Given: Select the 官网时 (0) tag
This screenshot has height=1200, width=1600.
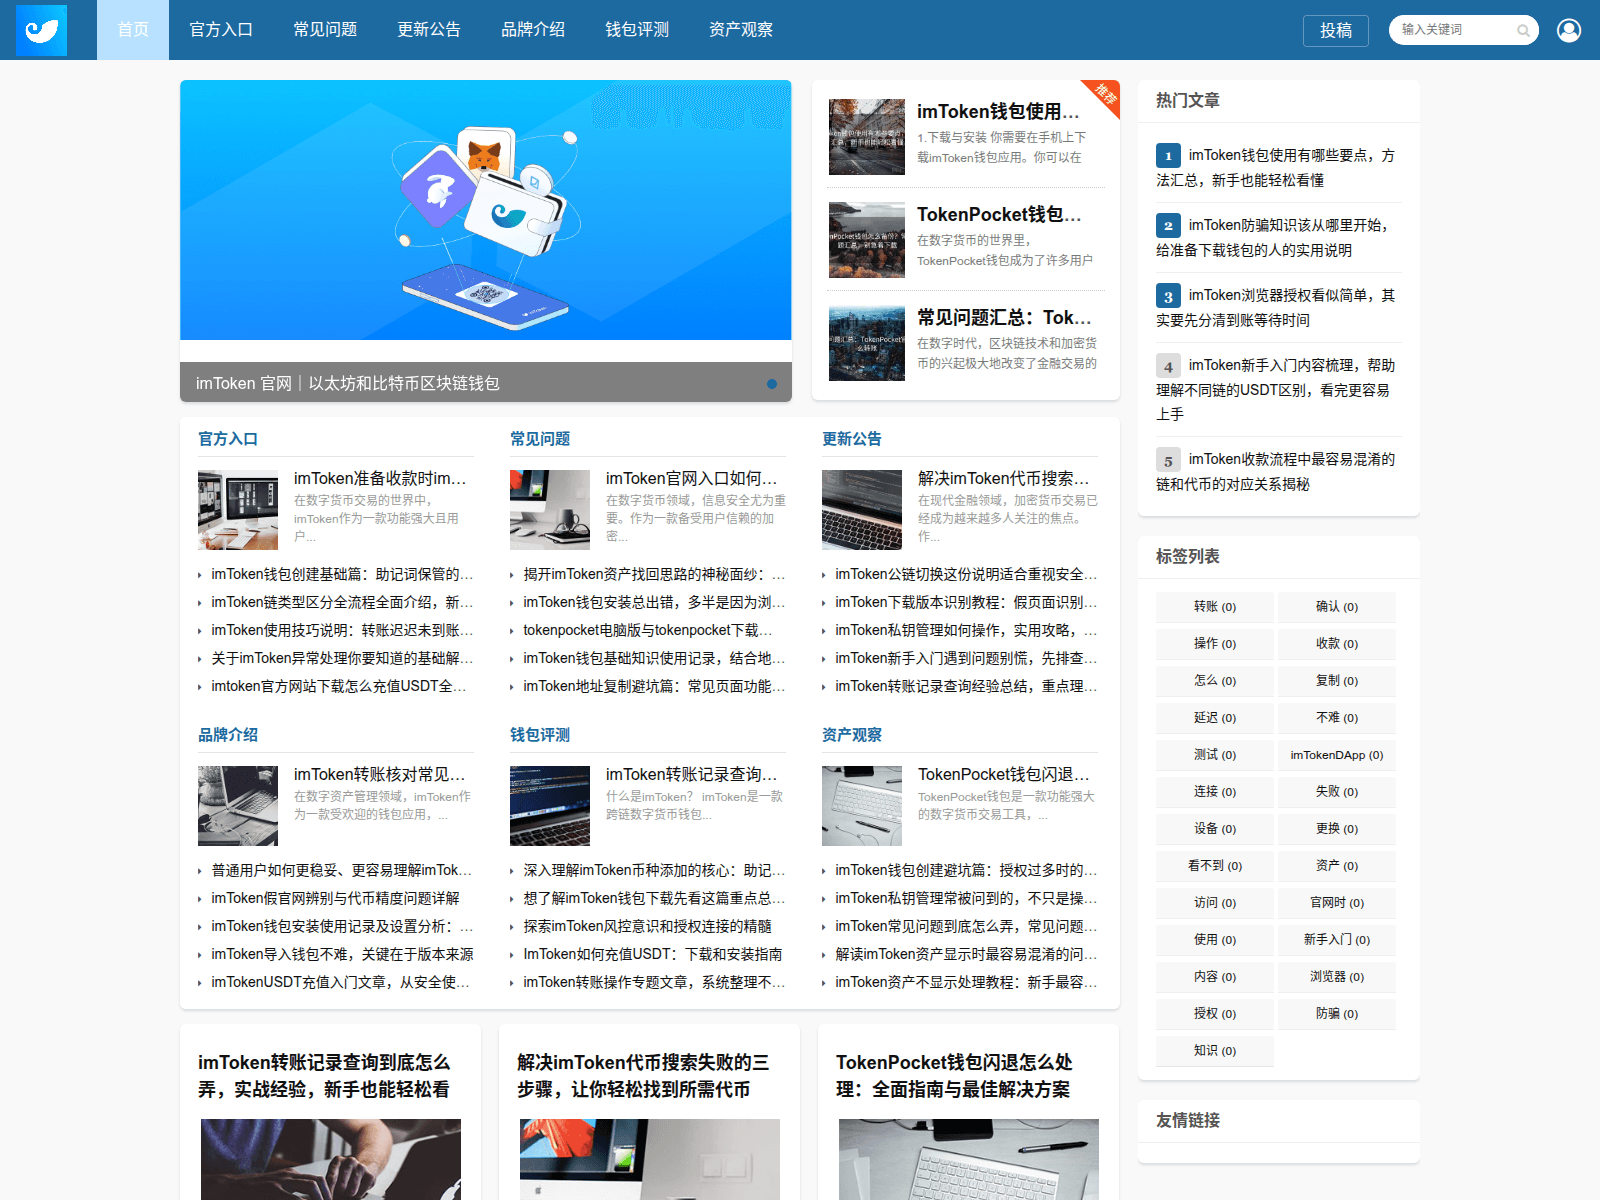Looking at the screenshot, I should pyautogui.click(x=1337, y=903).
